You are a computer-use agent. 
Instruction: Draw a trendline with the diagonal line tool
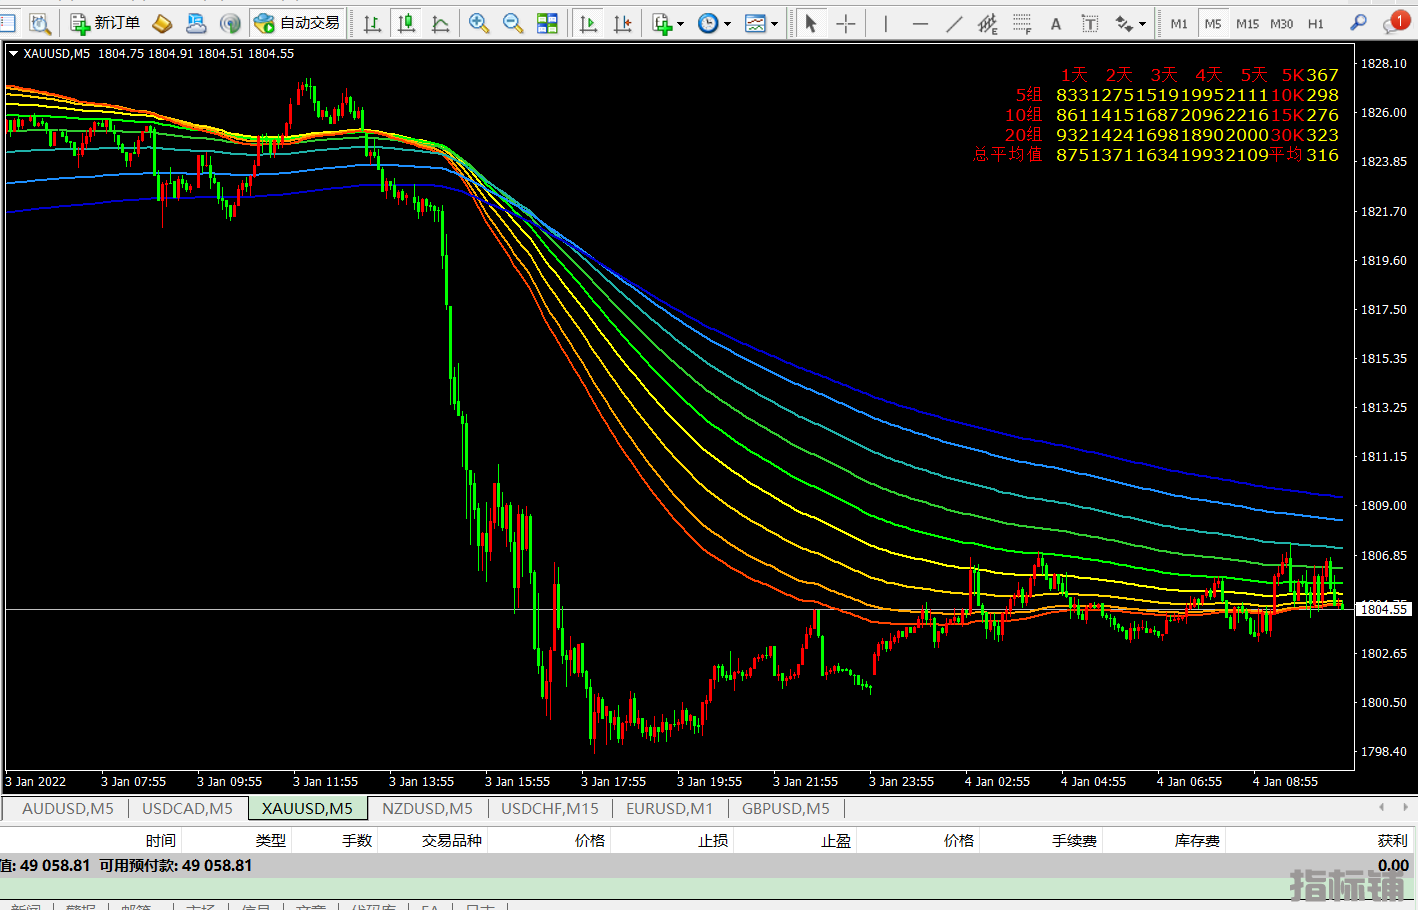(954, 23)
